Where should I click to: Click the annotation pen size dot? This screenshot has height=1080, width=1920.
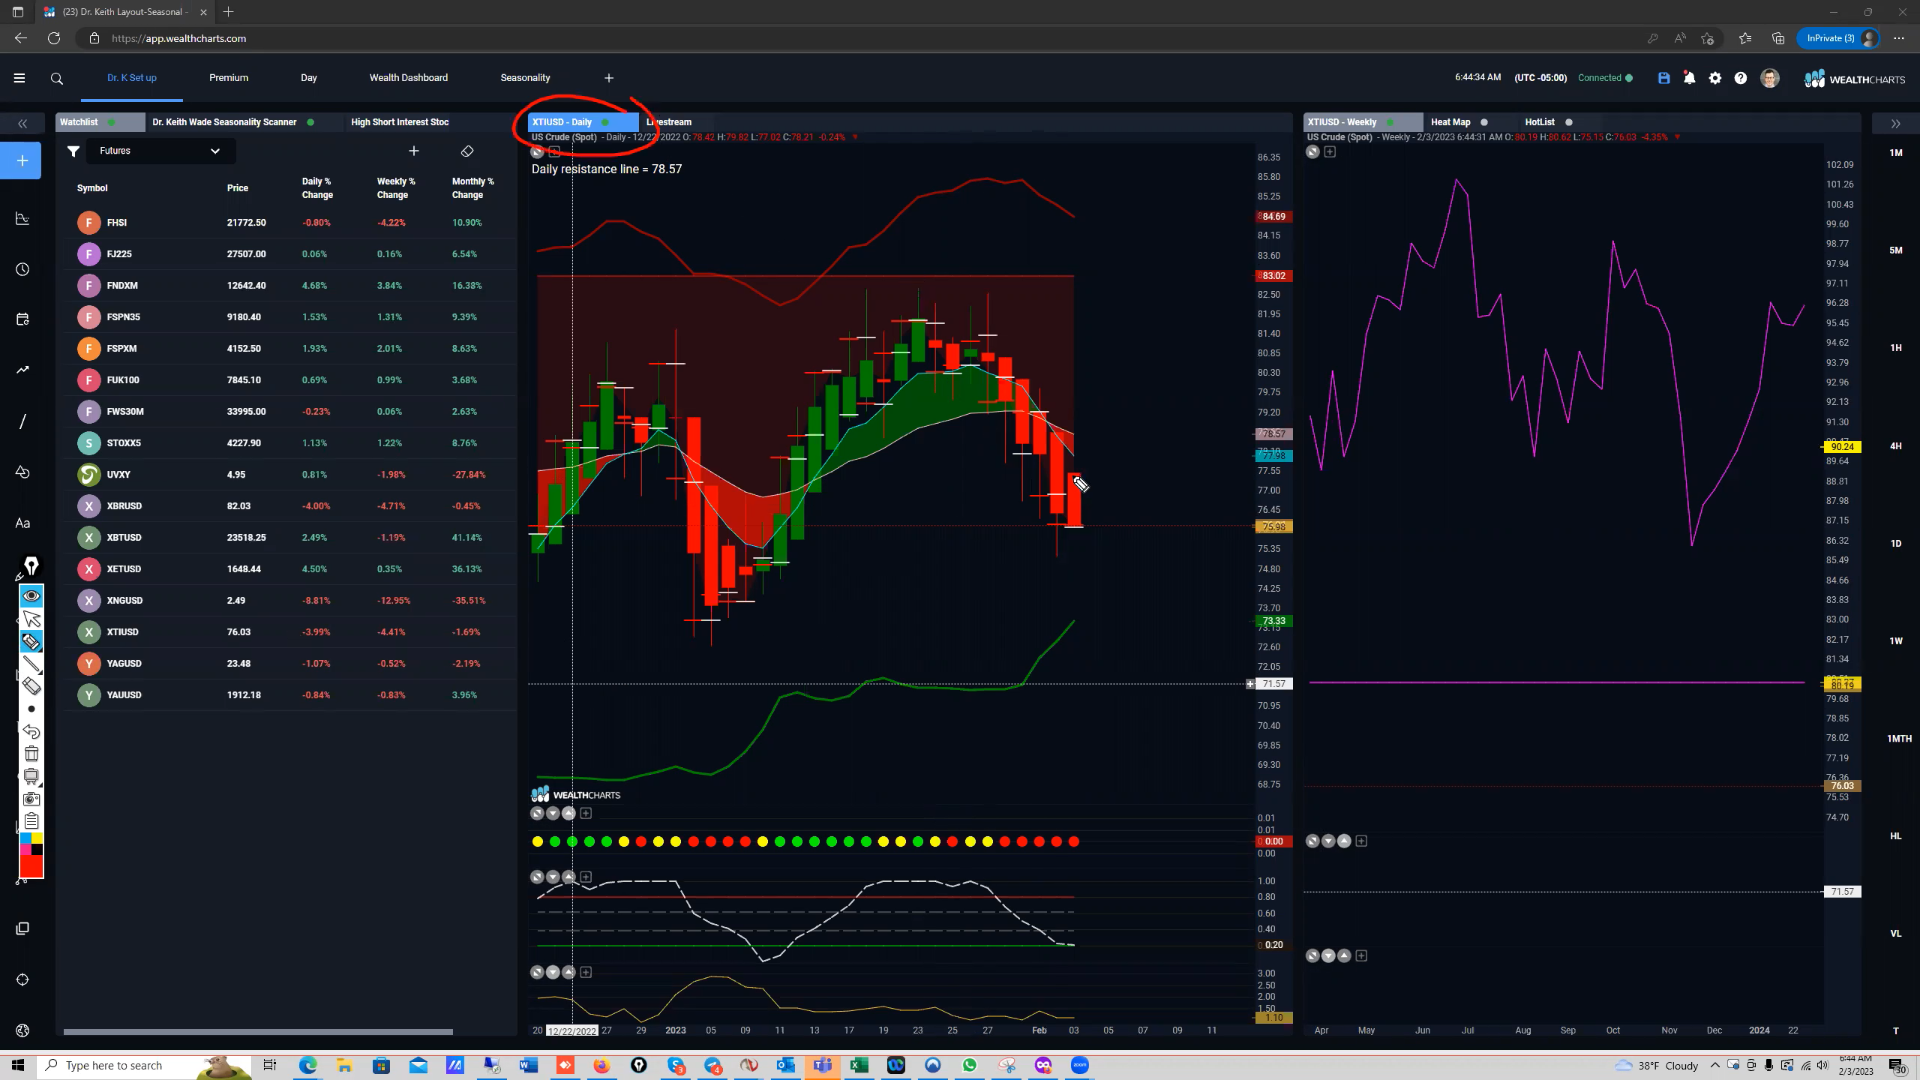click(x=32, y=709)
